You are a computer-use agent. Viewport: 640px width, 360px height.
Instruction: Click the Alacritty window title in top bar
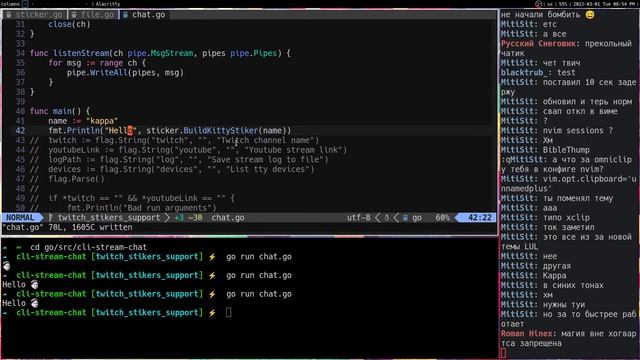click(108, 4)
